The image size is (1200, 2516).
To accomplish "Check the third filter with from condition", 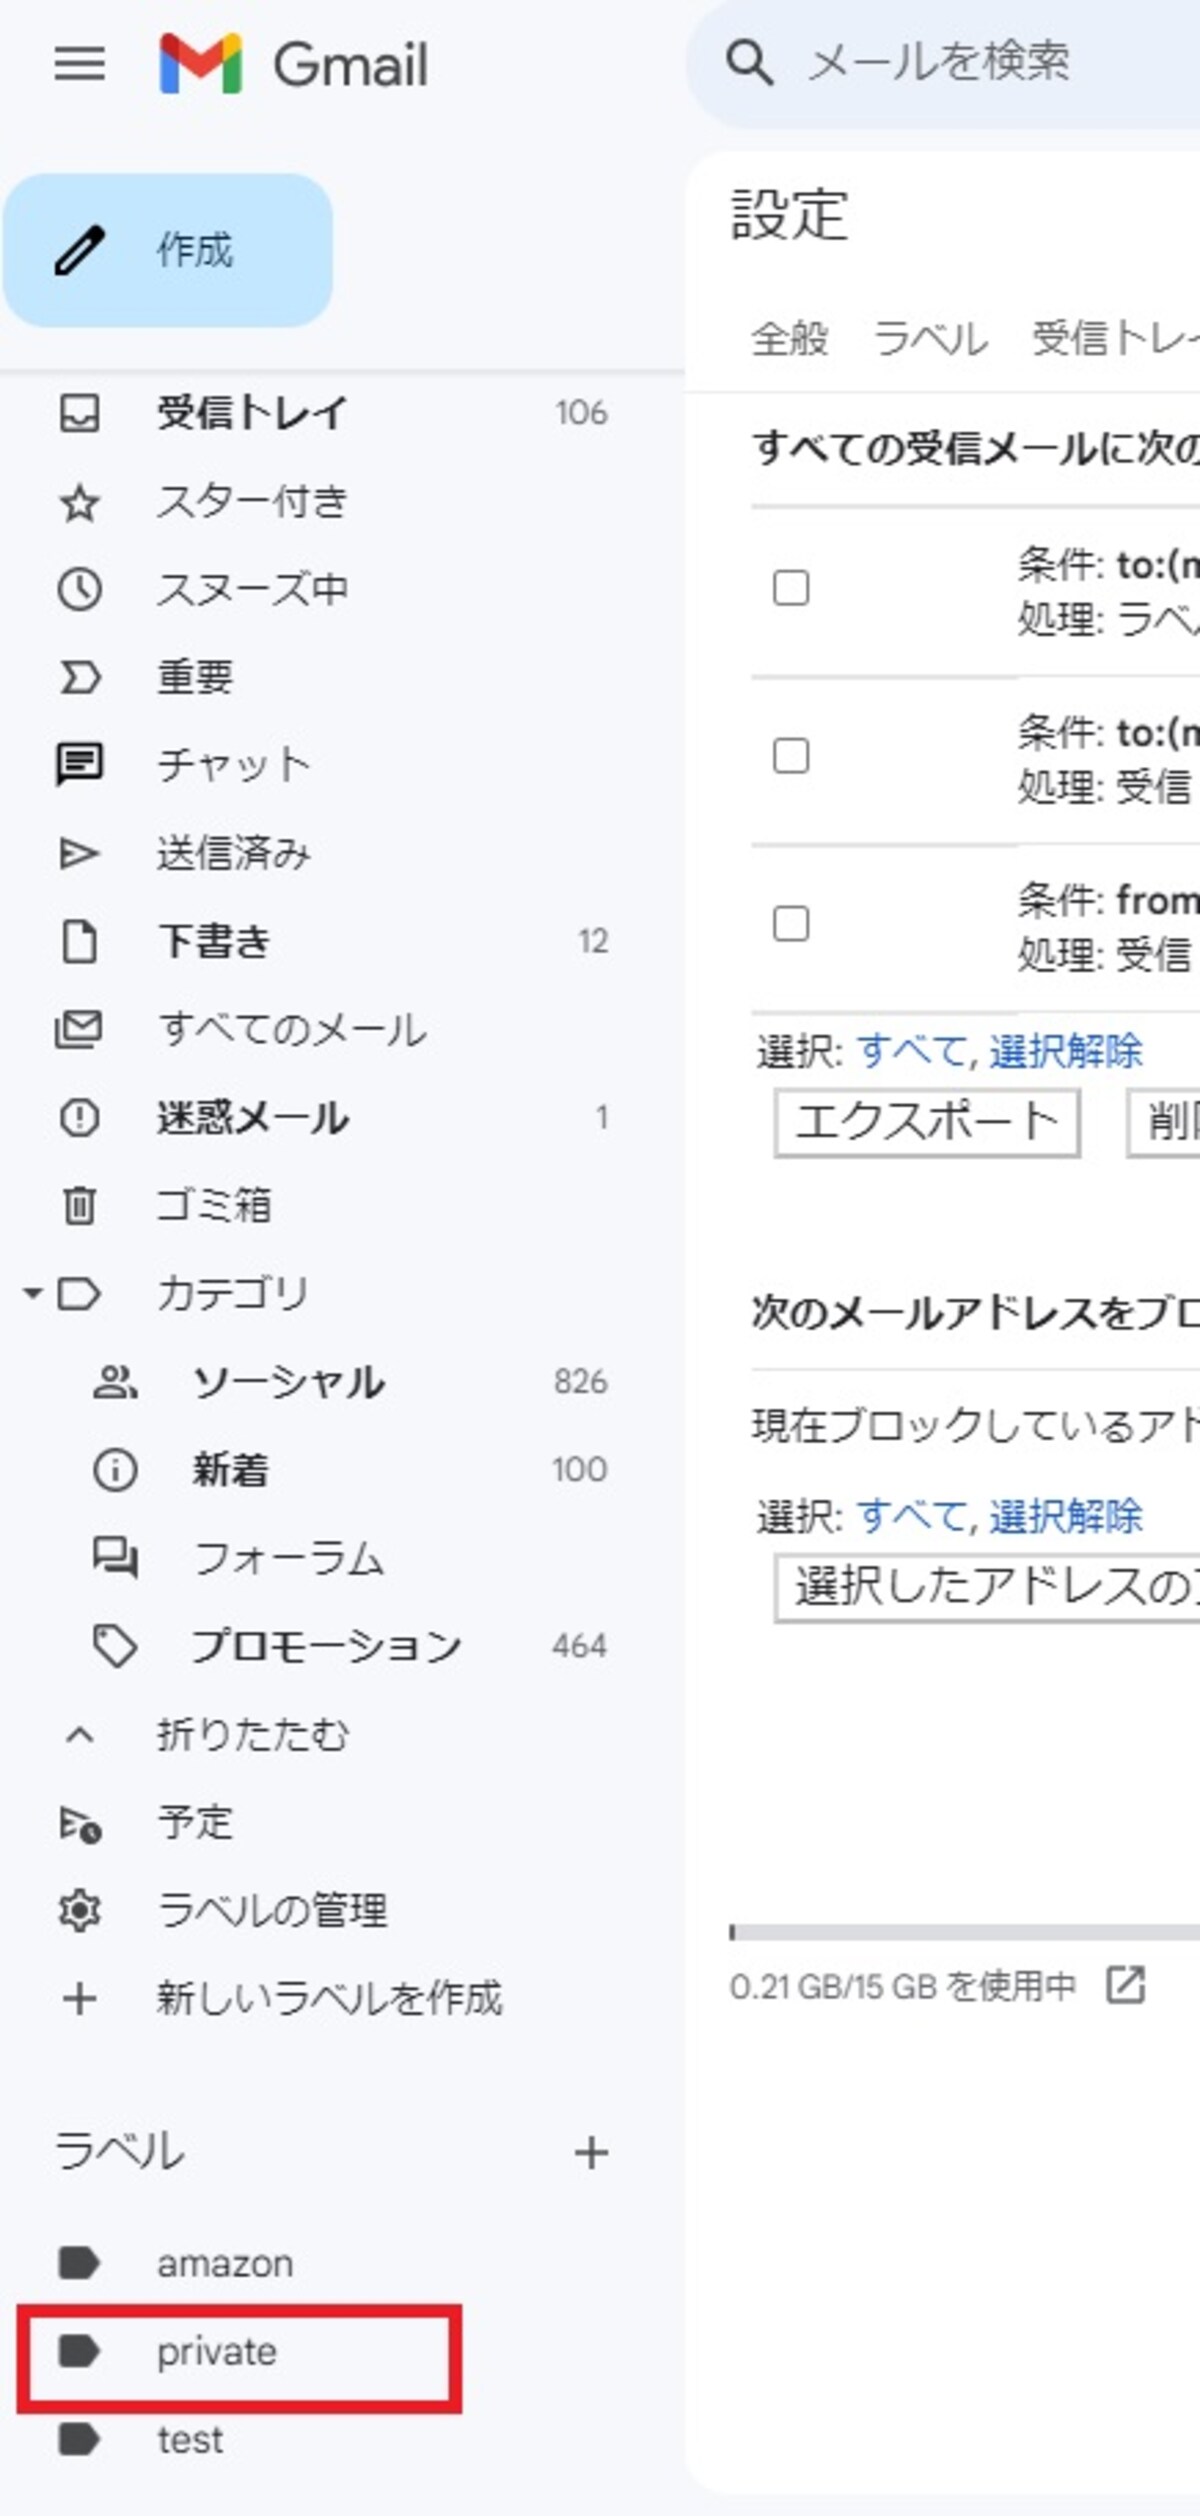I will coord(791,924).
